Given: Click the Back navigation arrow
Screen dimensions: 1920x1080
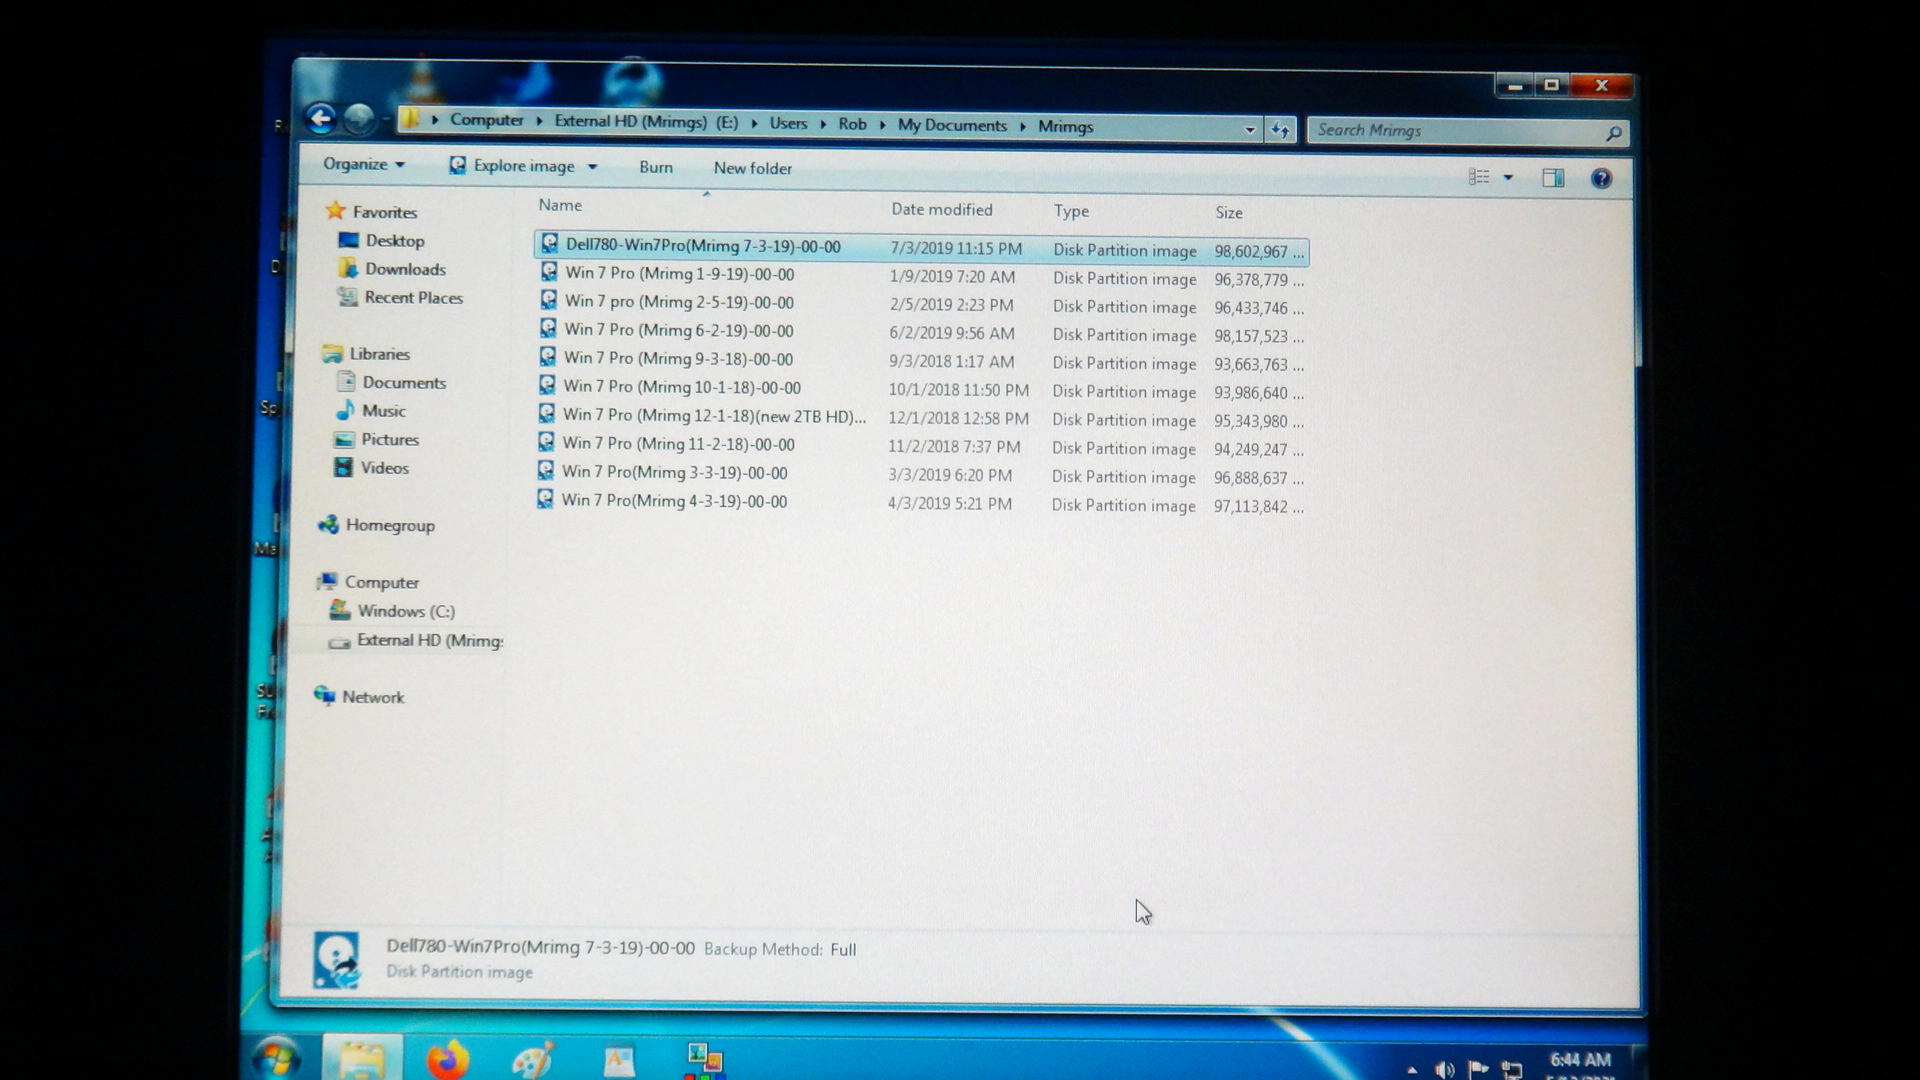Looking at the screenshot, I should pyautogui.click(x=320, y=119).
